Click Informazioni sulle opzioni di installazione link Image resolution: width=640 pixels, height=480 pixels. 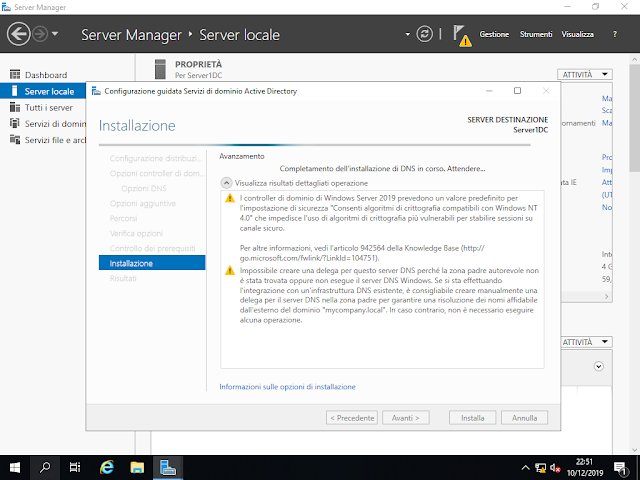point(287,387)
